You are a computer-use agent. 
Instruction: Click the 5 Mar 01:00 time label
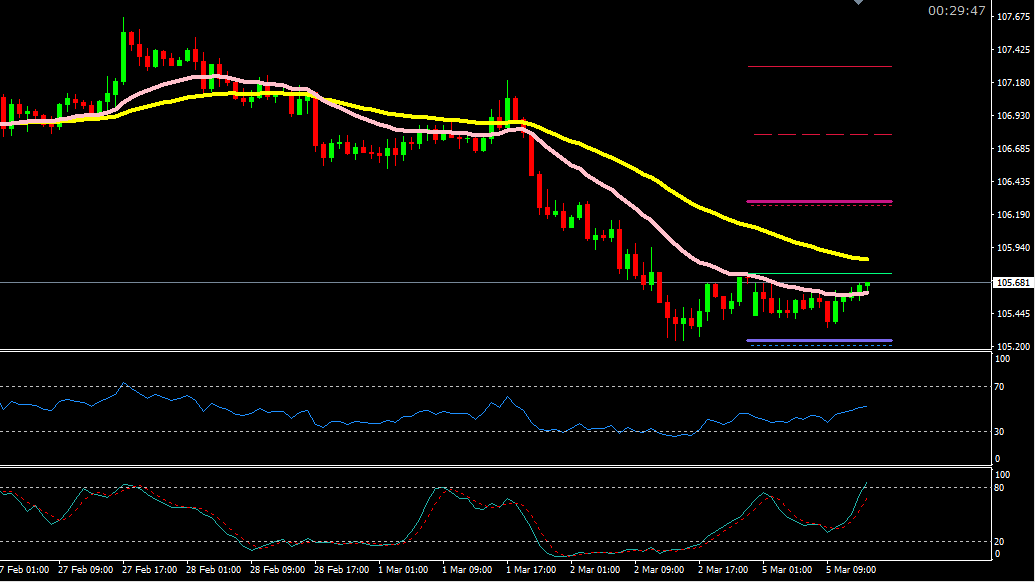pyautogui.click(x=788, y=569)
